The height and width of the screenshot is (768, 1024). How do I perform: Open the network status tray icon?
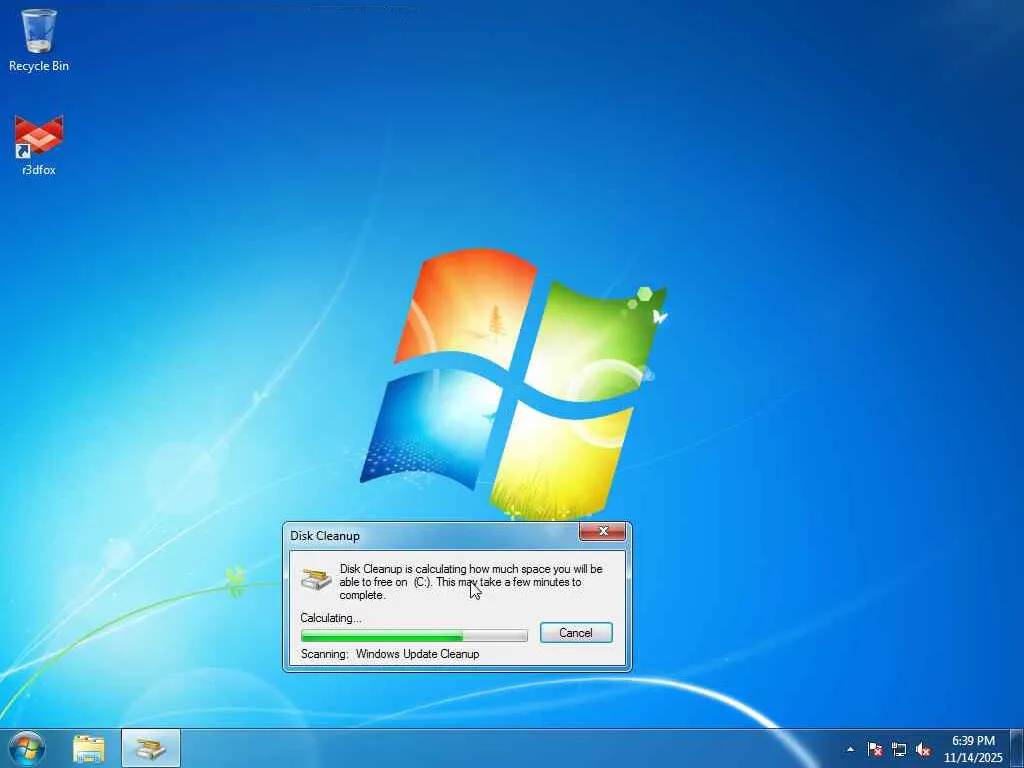point(899,749)
